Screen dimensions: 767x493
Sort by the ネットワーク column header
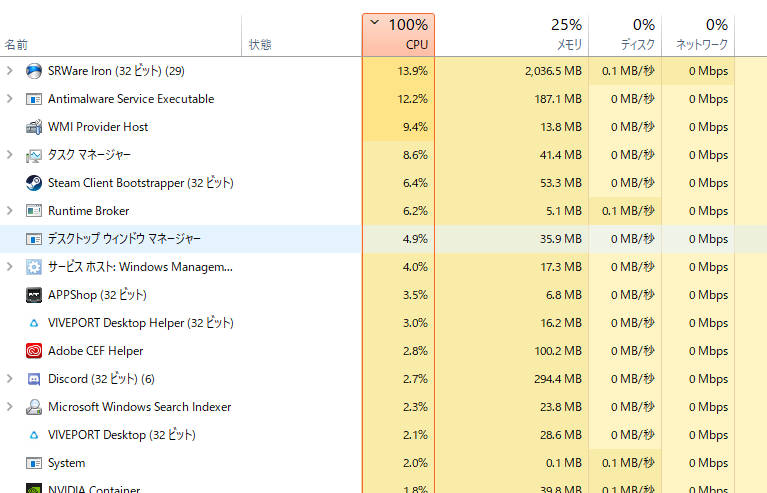point(698,35)
